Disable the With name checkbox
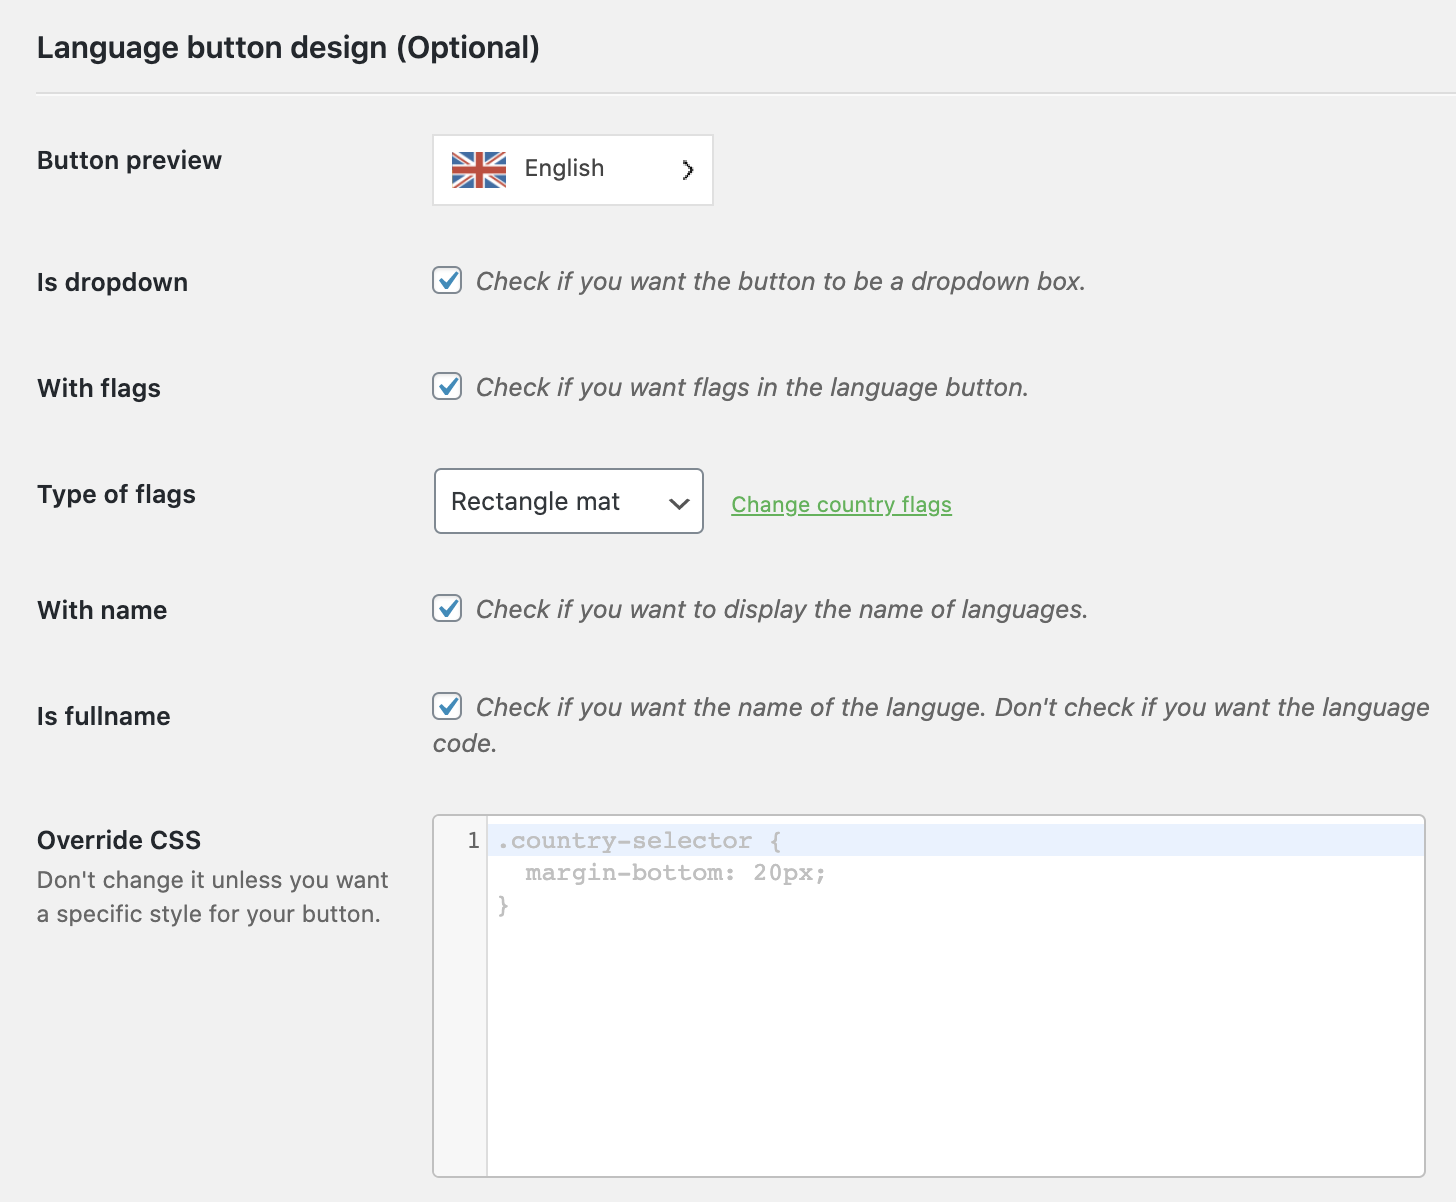The width and height of the screenshot is (1456, 1202). [447, 609]
